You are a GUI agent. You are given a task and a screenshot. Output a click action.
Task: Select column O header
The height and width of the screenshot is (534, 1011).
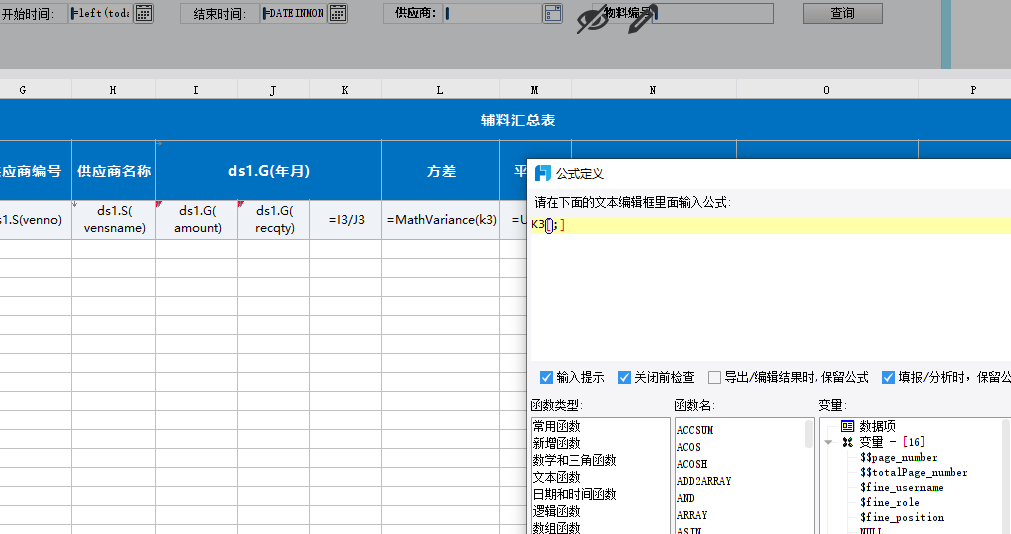(x=827, y=90)
